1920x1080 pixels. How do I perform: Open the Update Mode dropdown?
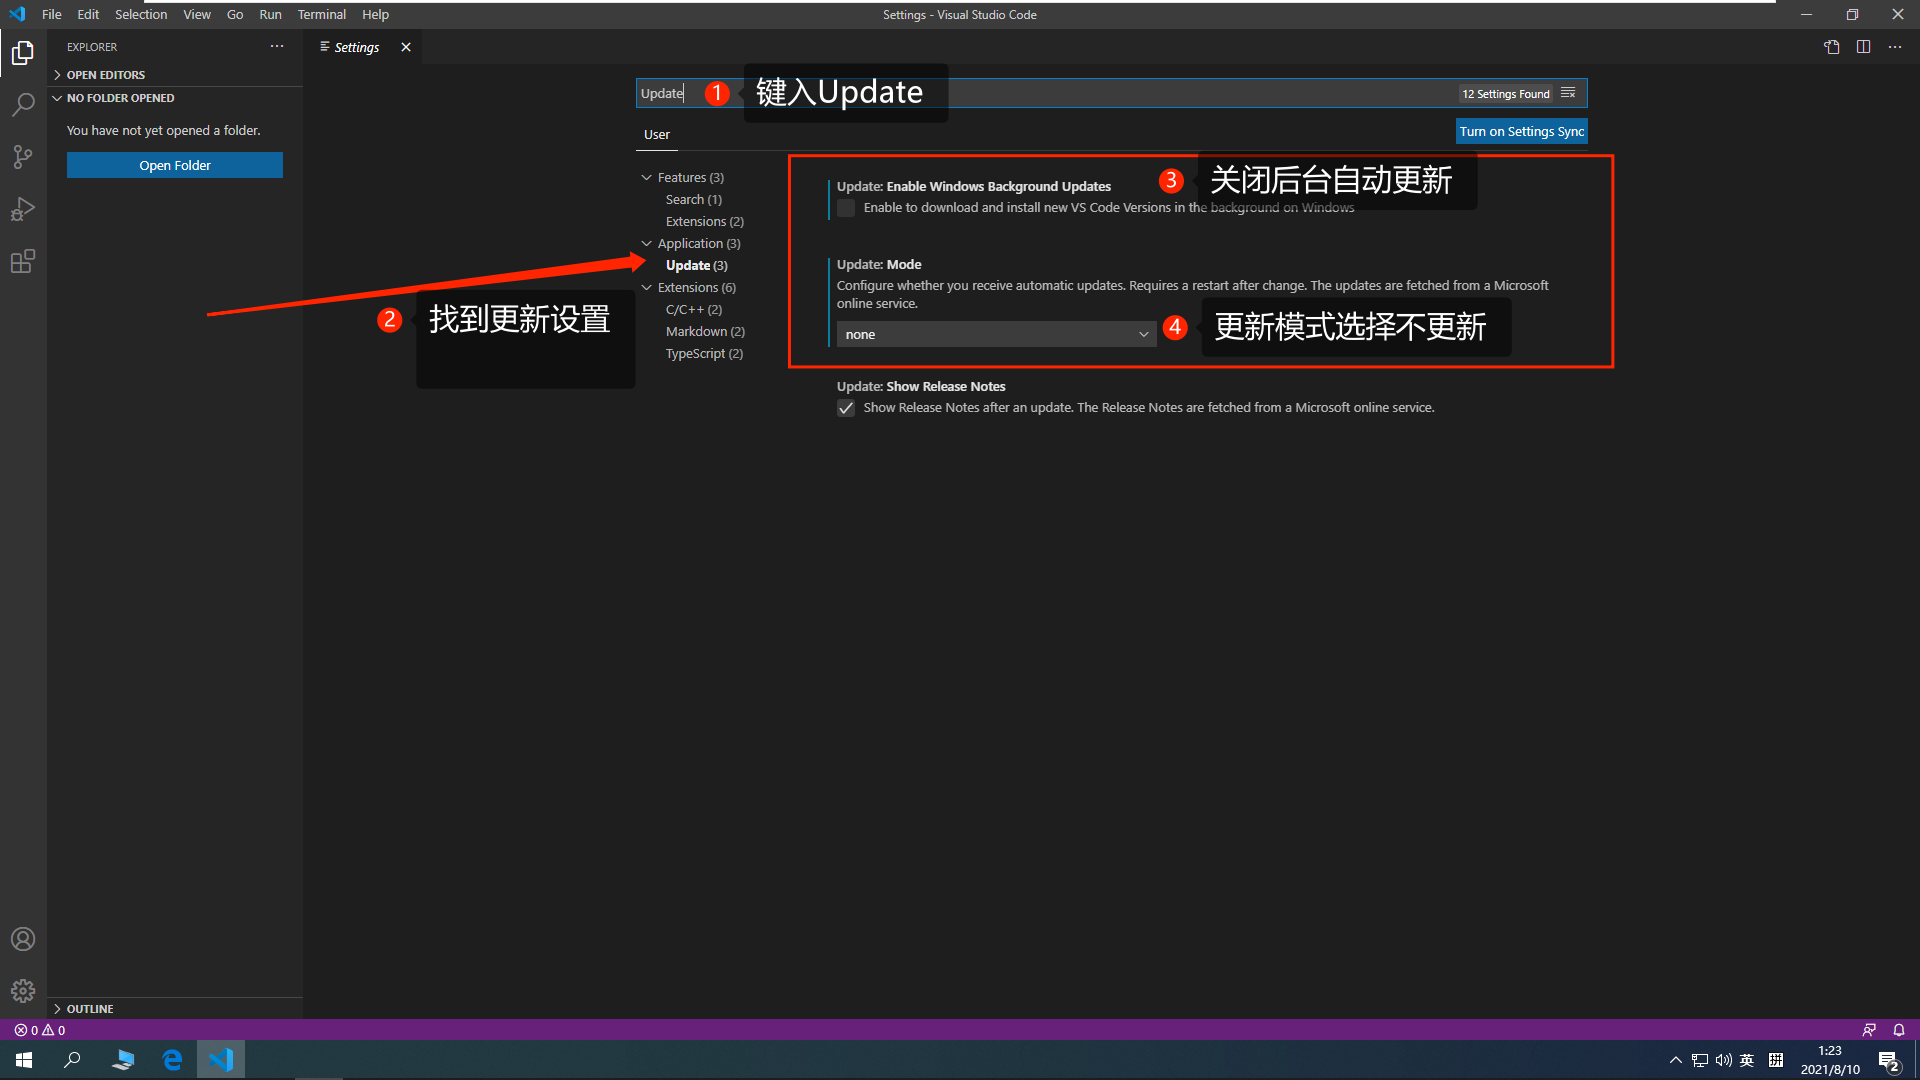click(995, 333)
